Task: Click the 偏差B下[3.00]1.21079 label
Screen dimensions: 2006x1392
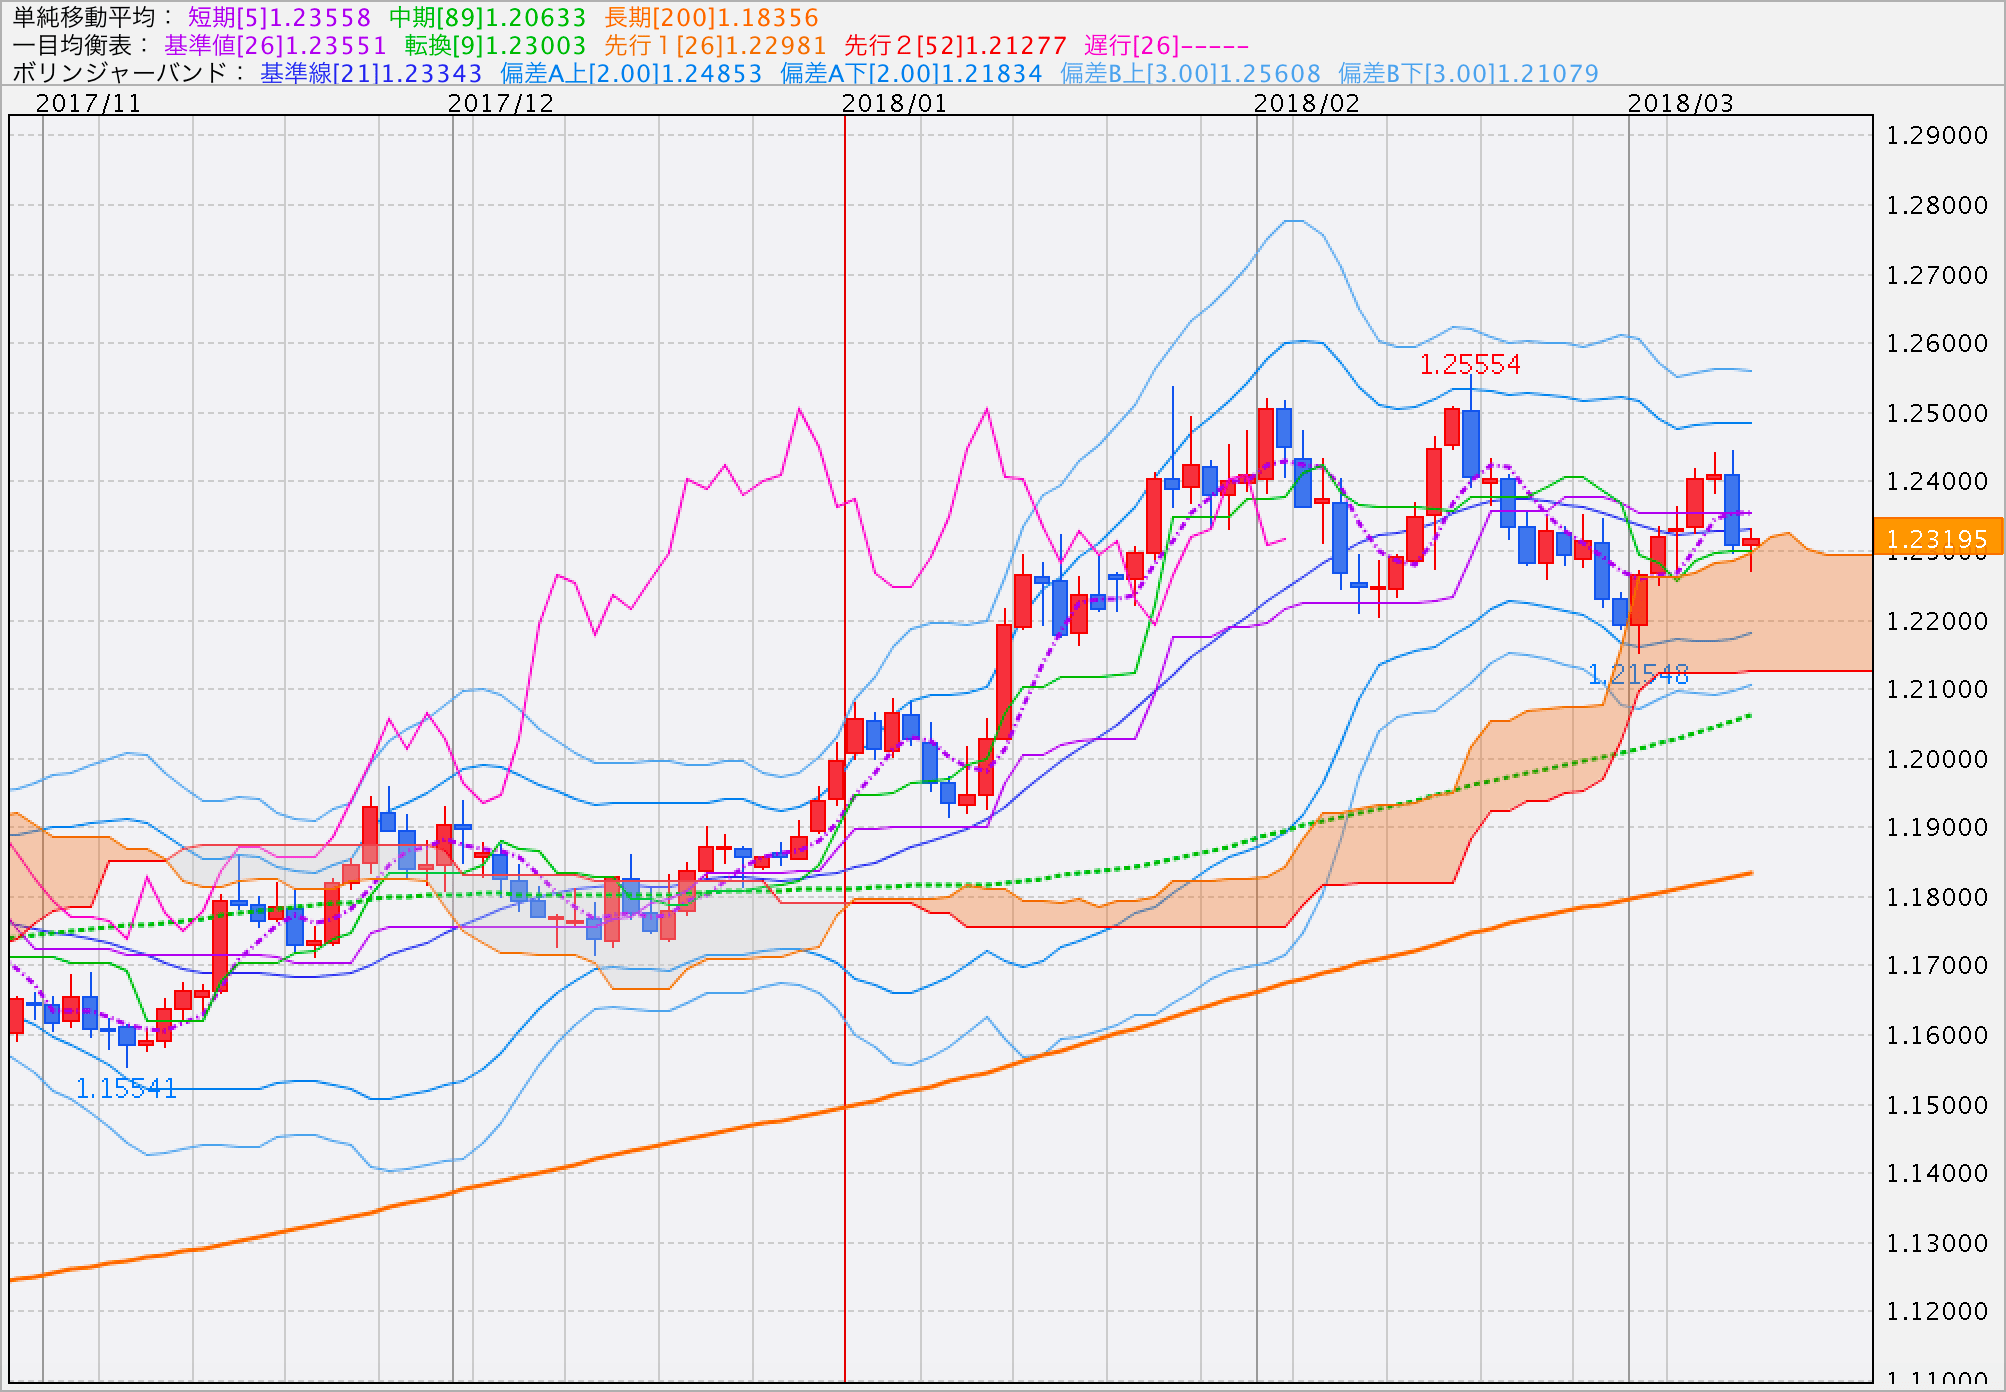Action: point(1468,73)
